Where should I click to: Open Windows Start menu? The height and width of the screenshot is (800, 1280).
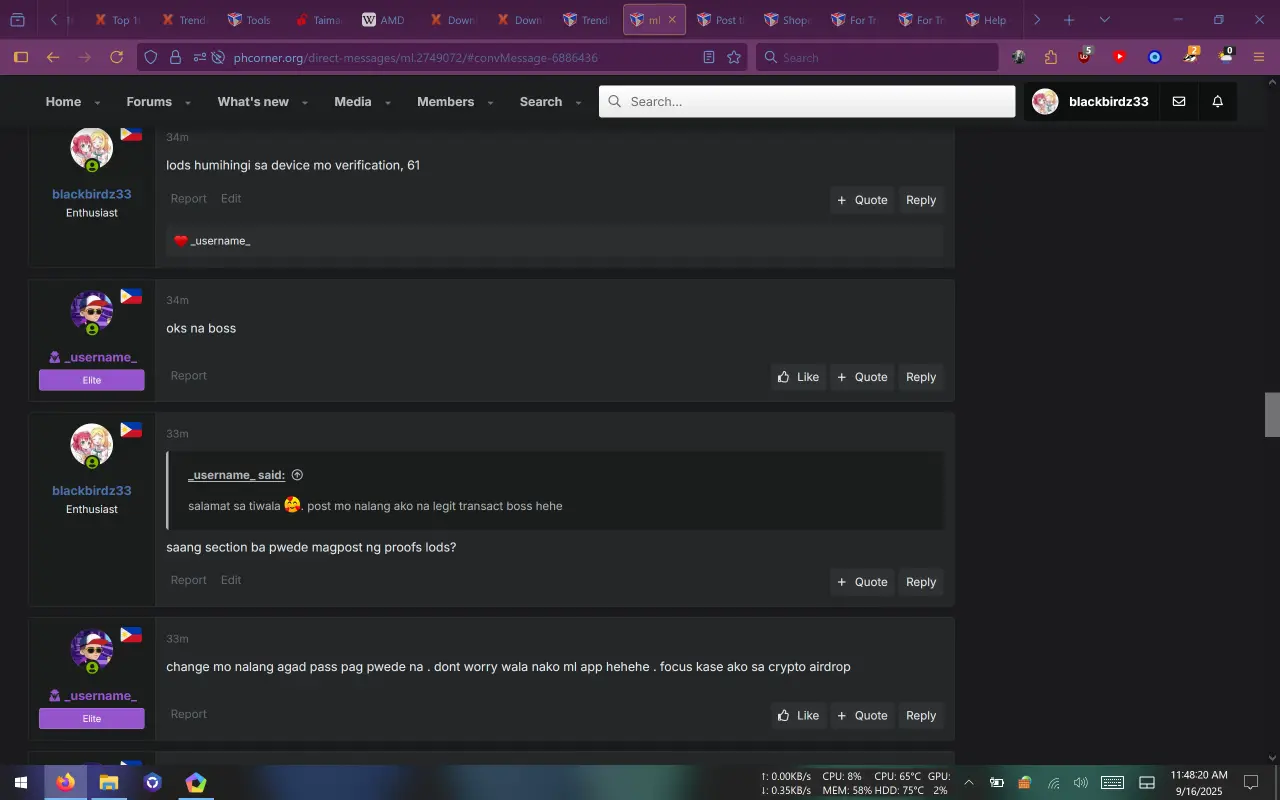pyautogui.click(x=20, y=782)
